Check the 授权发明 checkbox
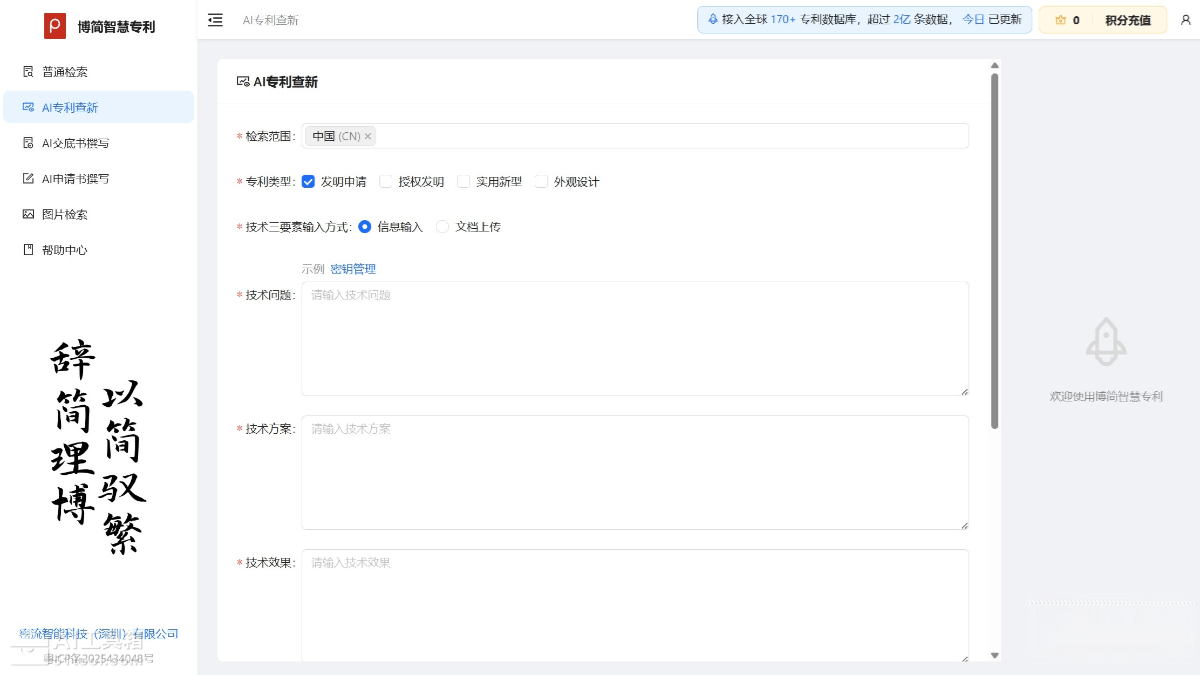This screenshot has height=675, width=1200. pos(386,182)
